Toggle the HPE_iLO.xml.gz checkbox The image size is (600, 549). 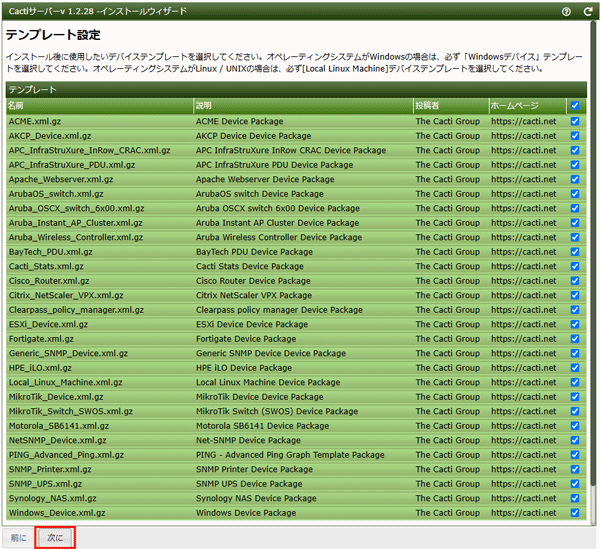pyautogui.click(x=575, y=368)
